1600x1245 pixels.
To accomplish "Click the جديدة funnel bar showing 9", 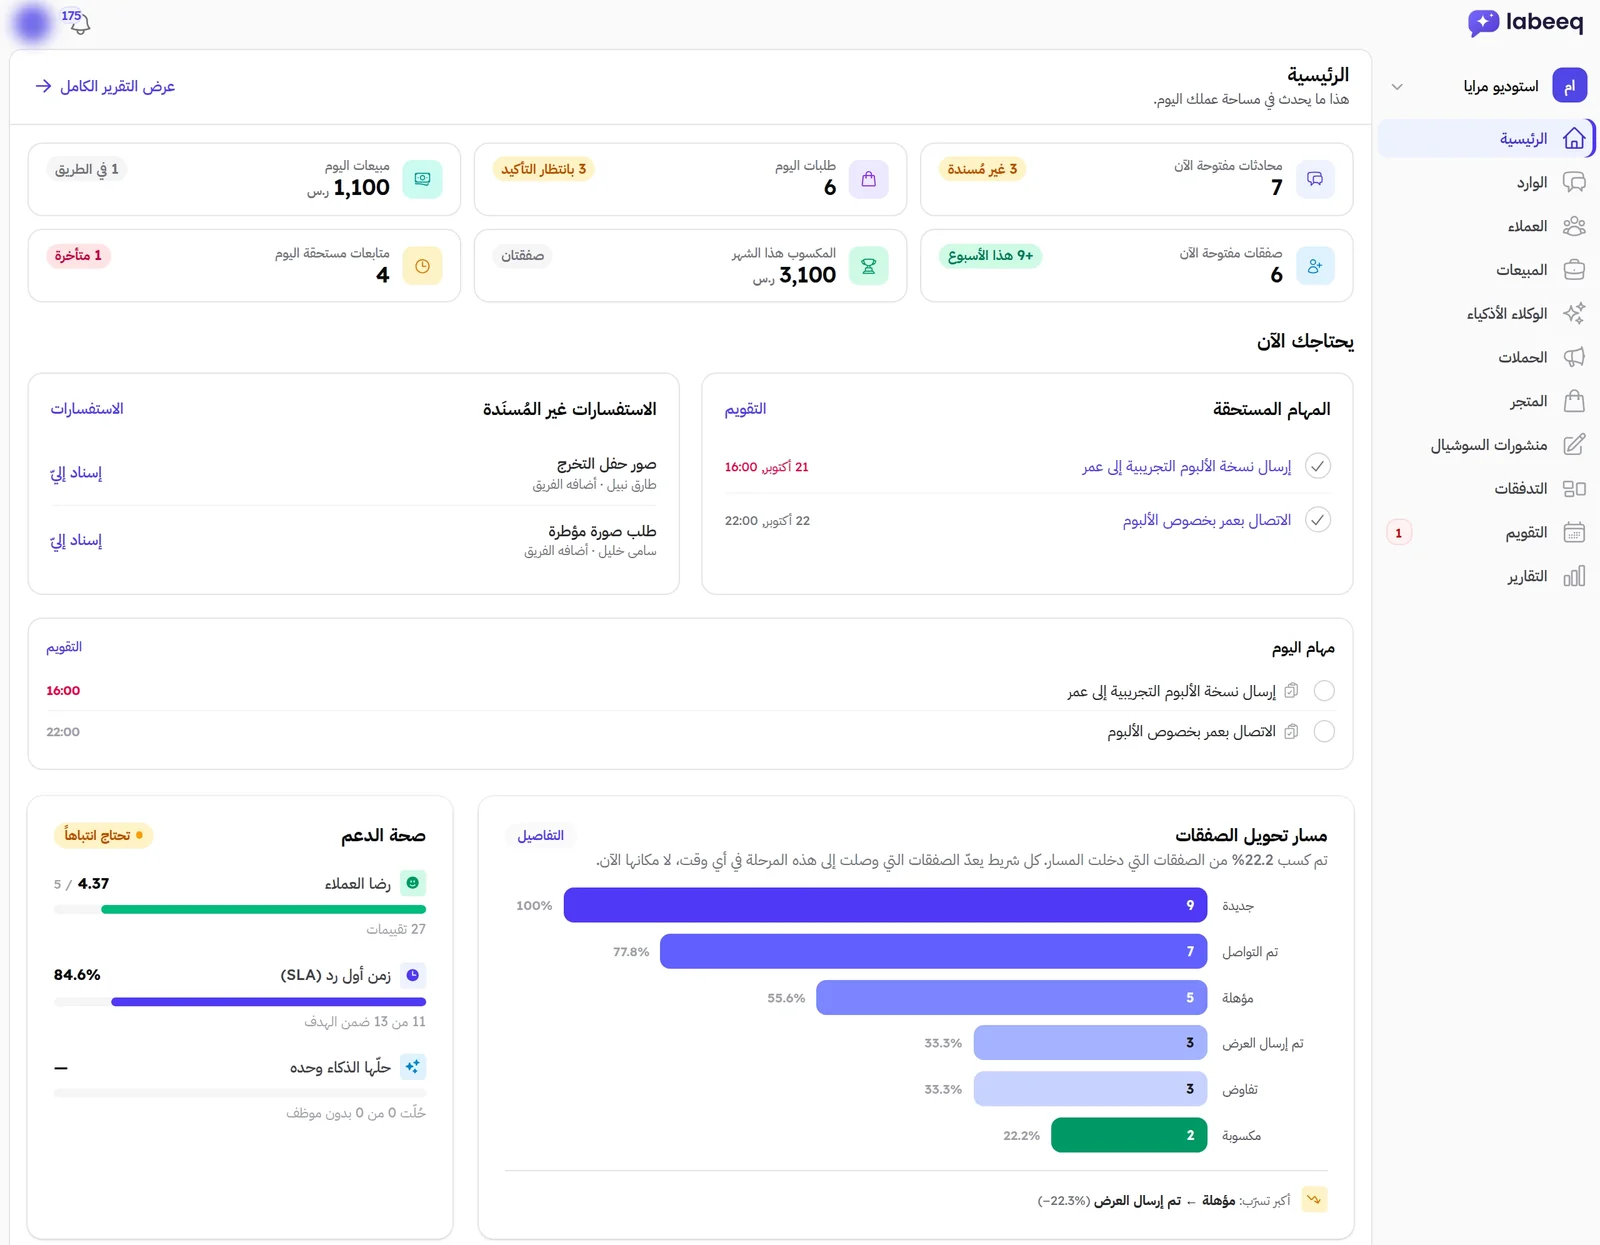I will (x=885, y=905).
